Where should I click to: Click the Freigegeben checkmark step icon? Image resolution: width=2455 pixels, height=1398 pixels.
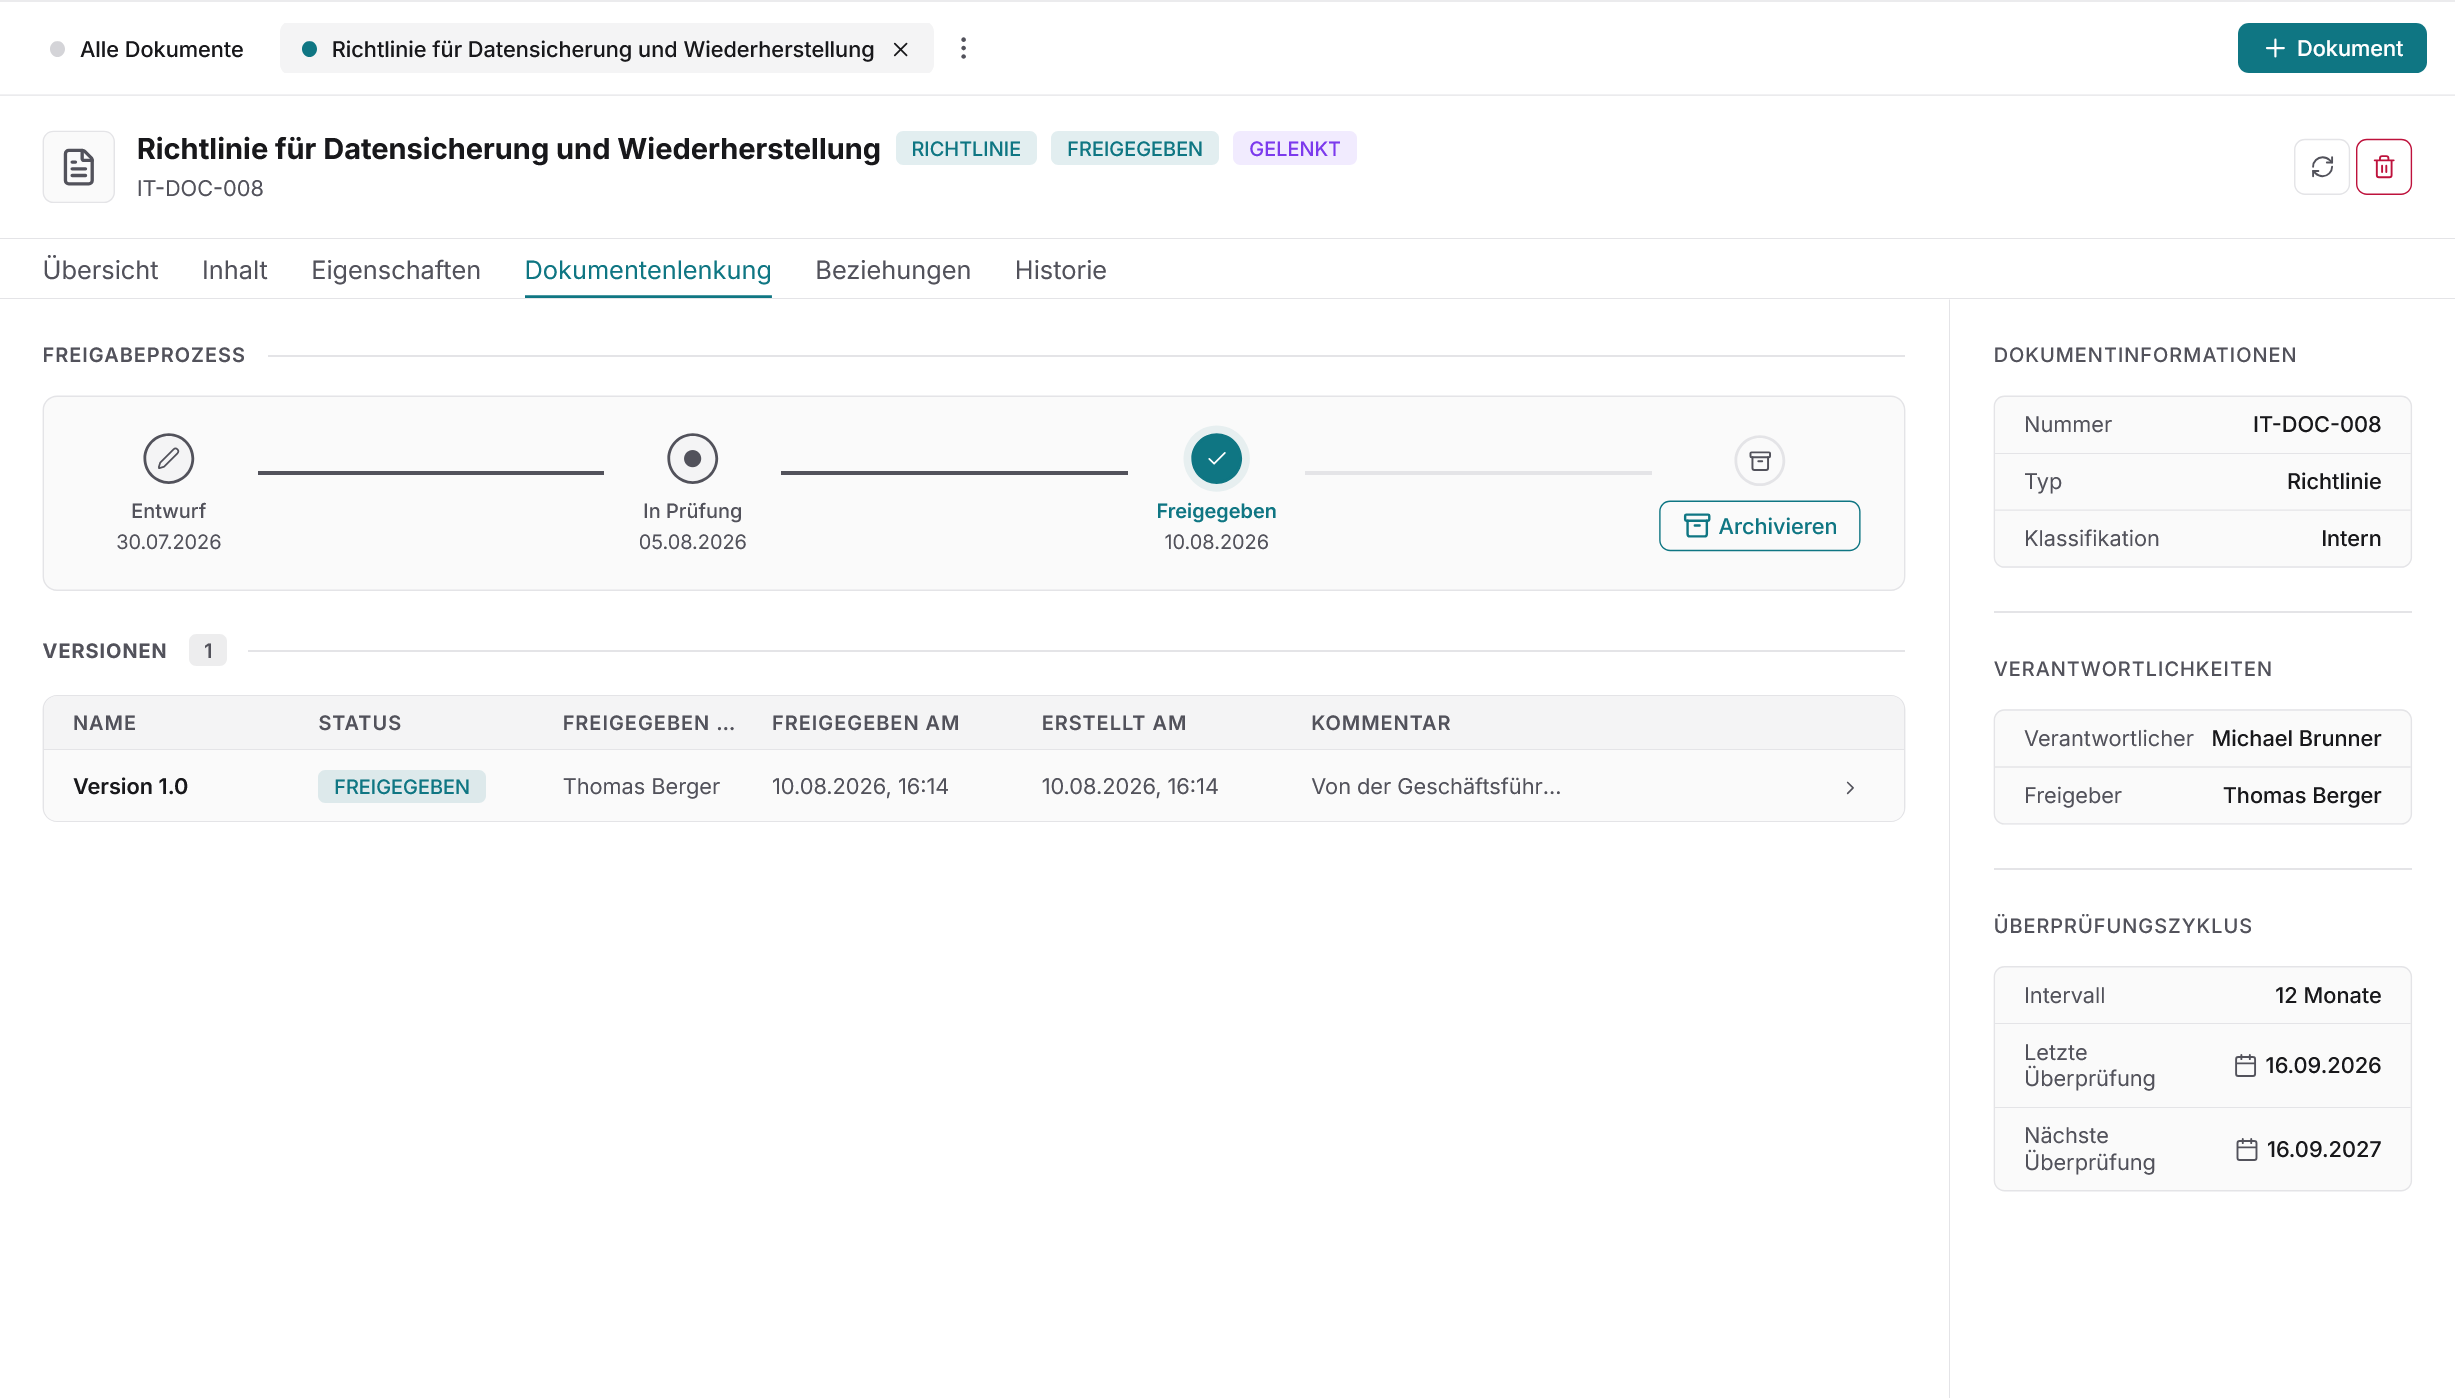pos(1216,459)
